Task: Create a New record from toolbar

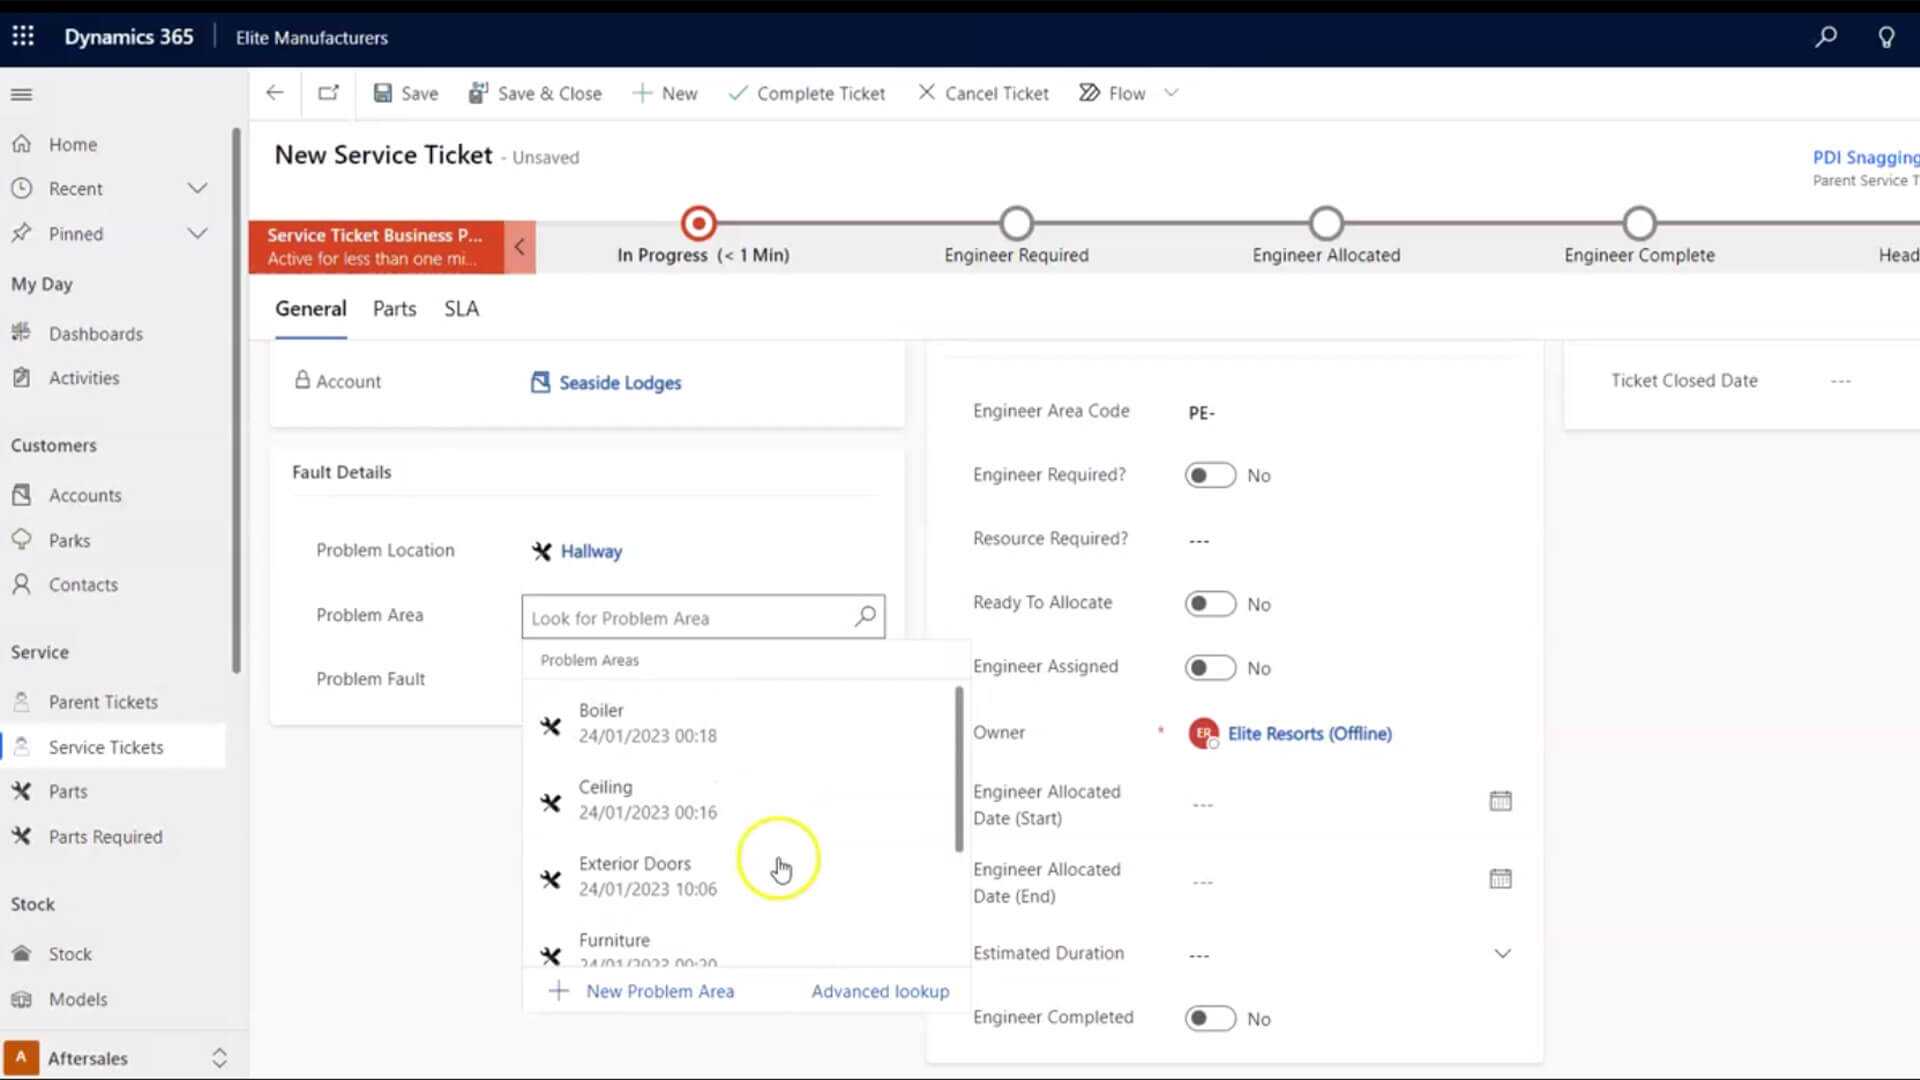Action: coord(665,93)
